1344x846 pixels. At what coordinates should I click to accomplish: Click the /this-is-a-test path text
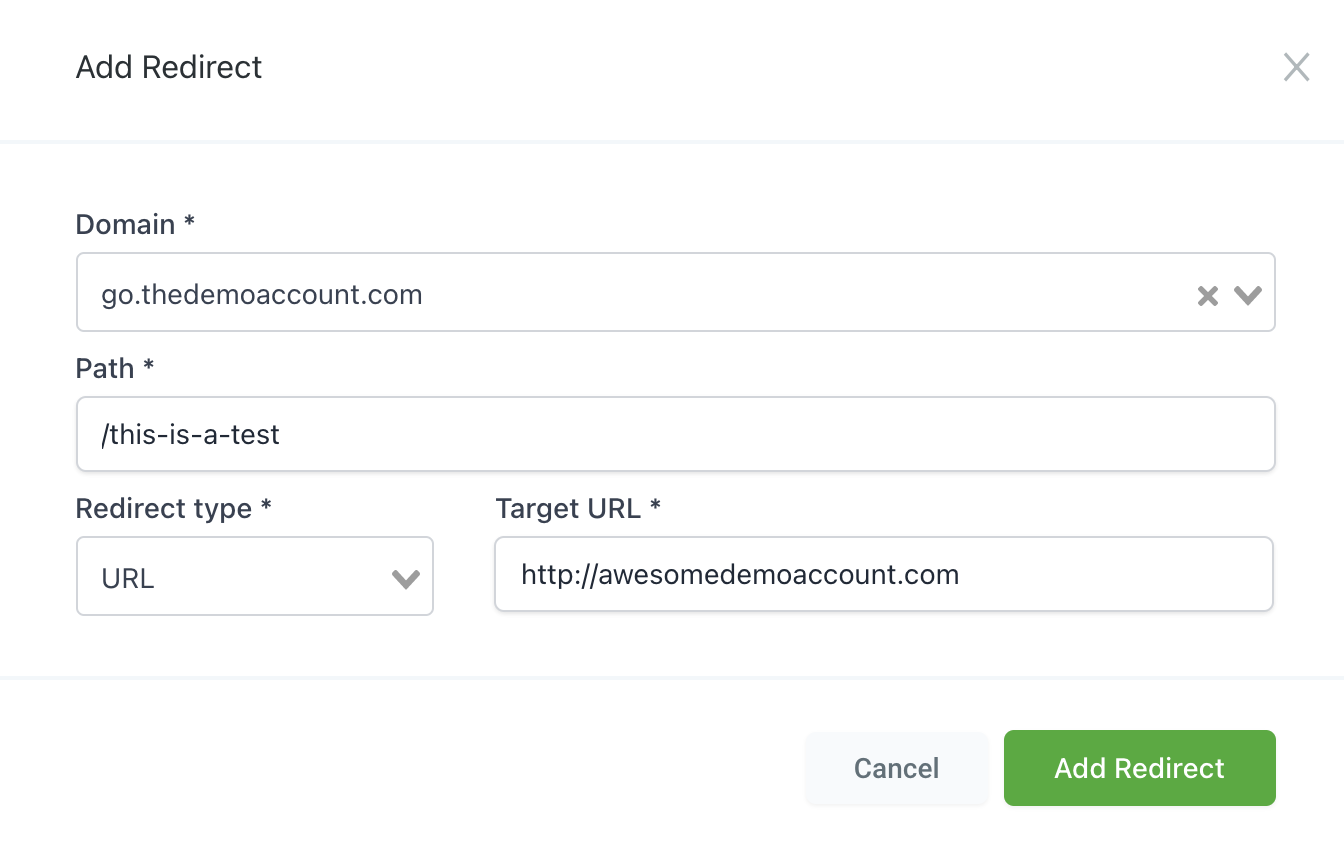[x=190, y=434]
